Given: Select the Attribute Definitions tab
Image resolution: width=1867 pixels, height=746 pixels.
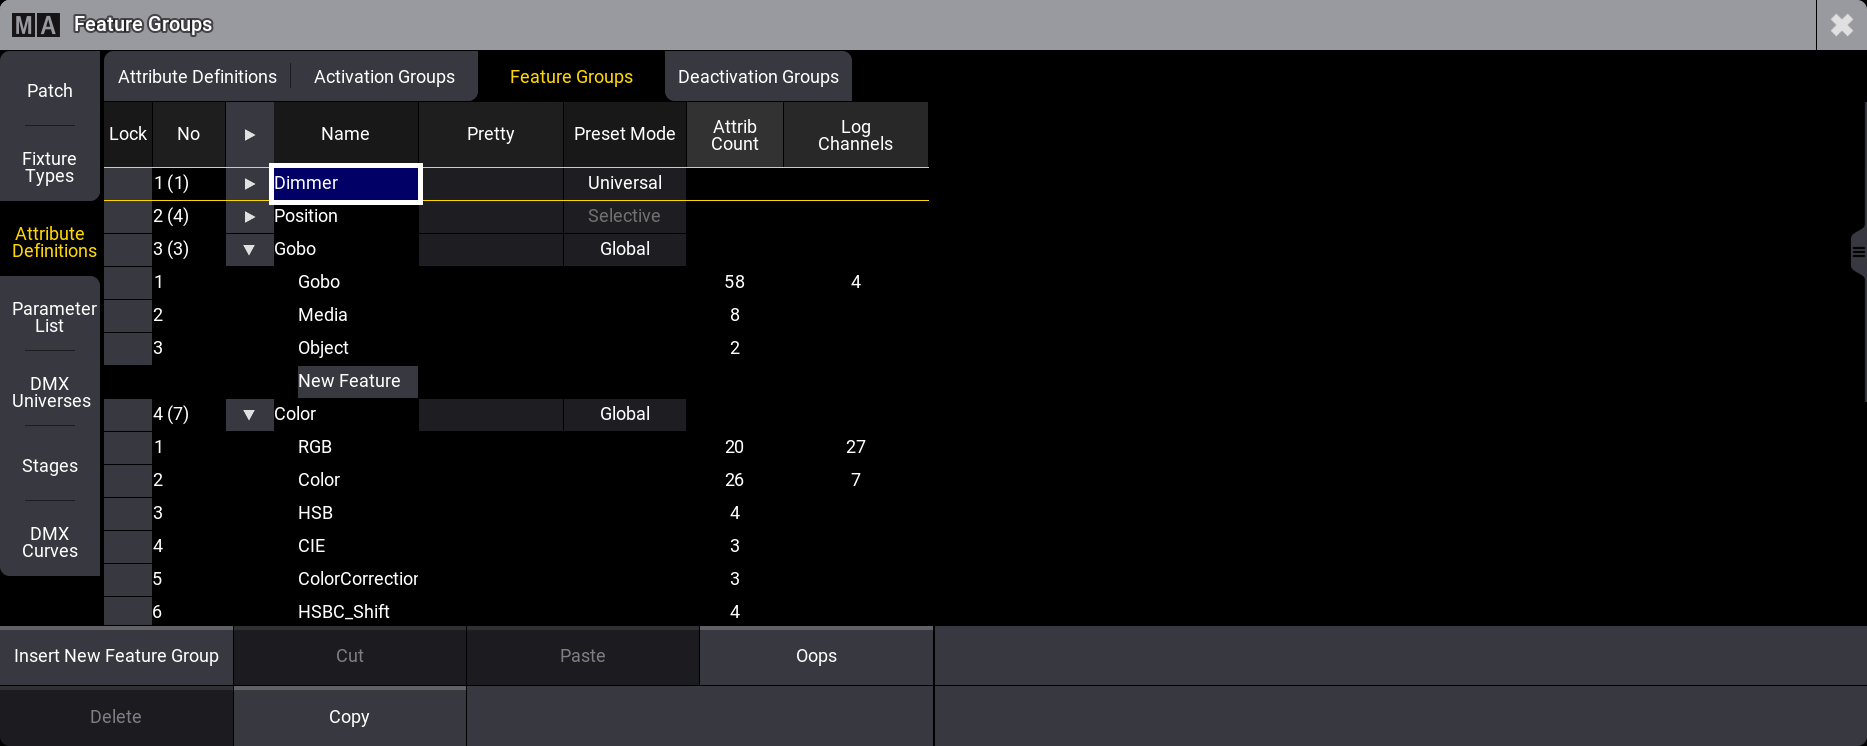Looking at the screenshot, I should tap(197, 77).
